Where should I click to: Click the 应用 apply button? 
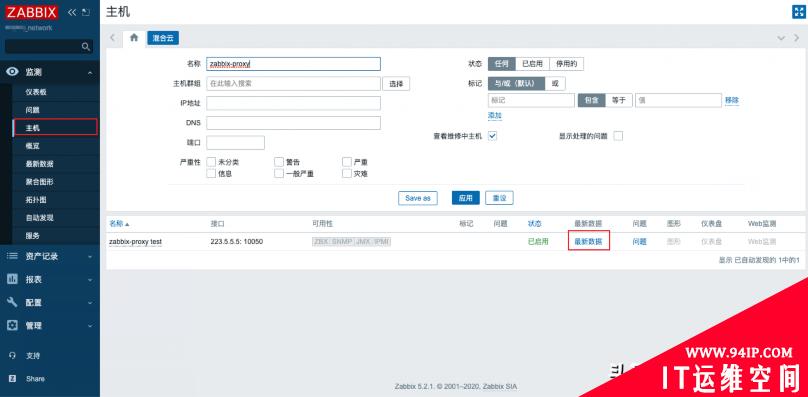[x=466, y=198]
